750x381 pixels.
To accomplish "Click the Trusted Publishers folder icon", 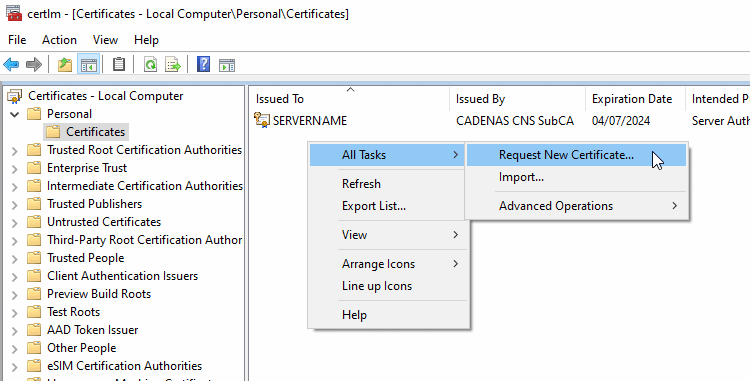I will coord(34,204).
